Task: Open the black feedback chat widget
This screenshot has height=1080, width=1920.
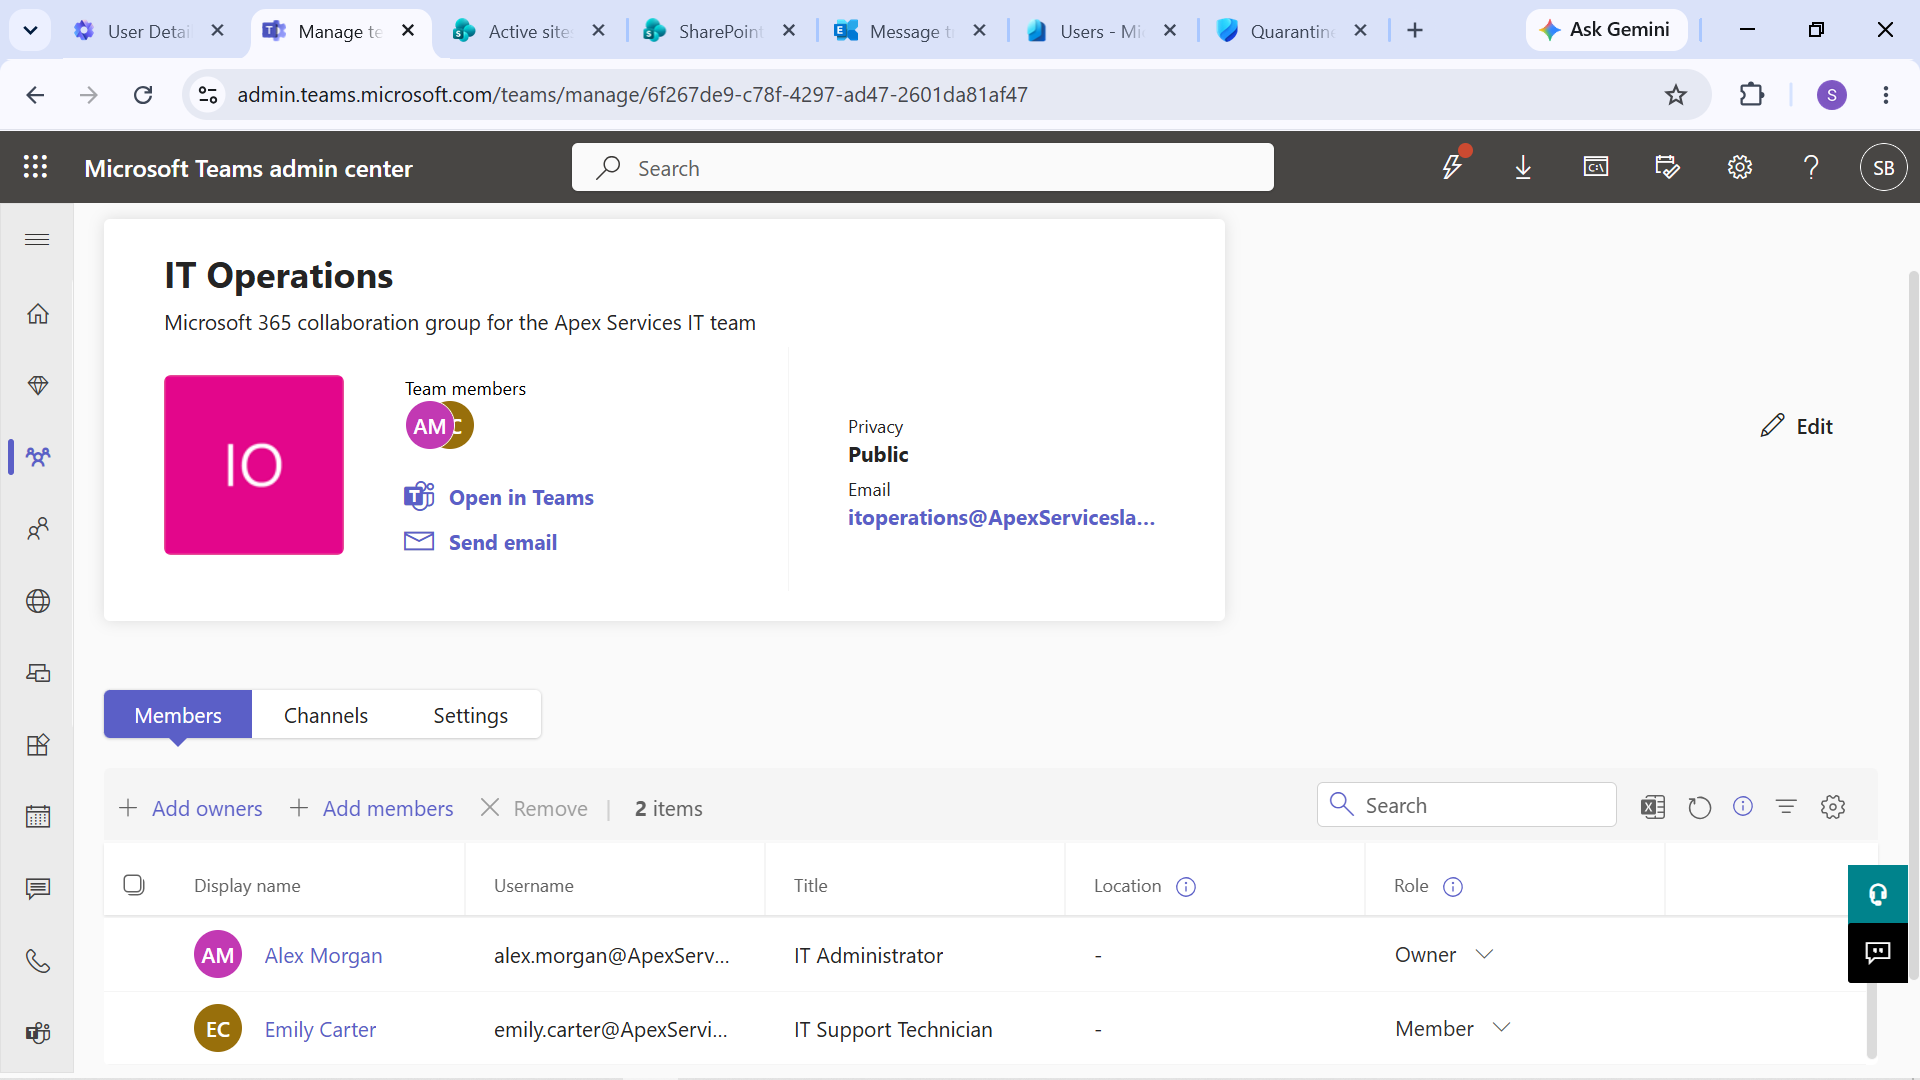Action: pyautogui.click(x=1878, y=953)
